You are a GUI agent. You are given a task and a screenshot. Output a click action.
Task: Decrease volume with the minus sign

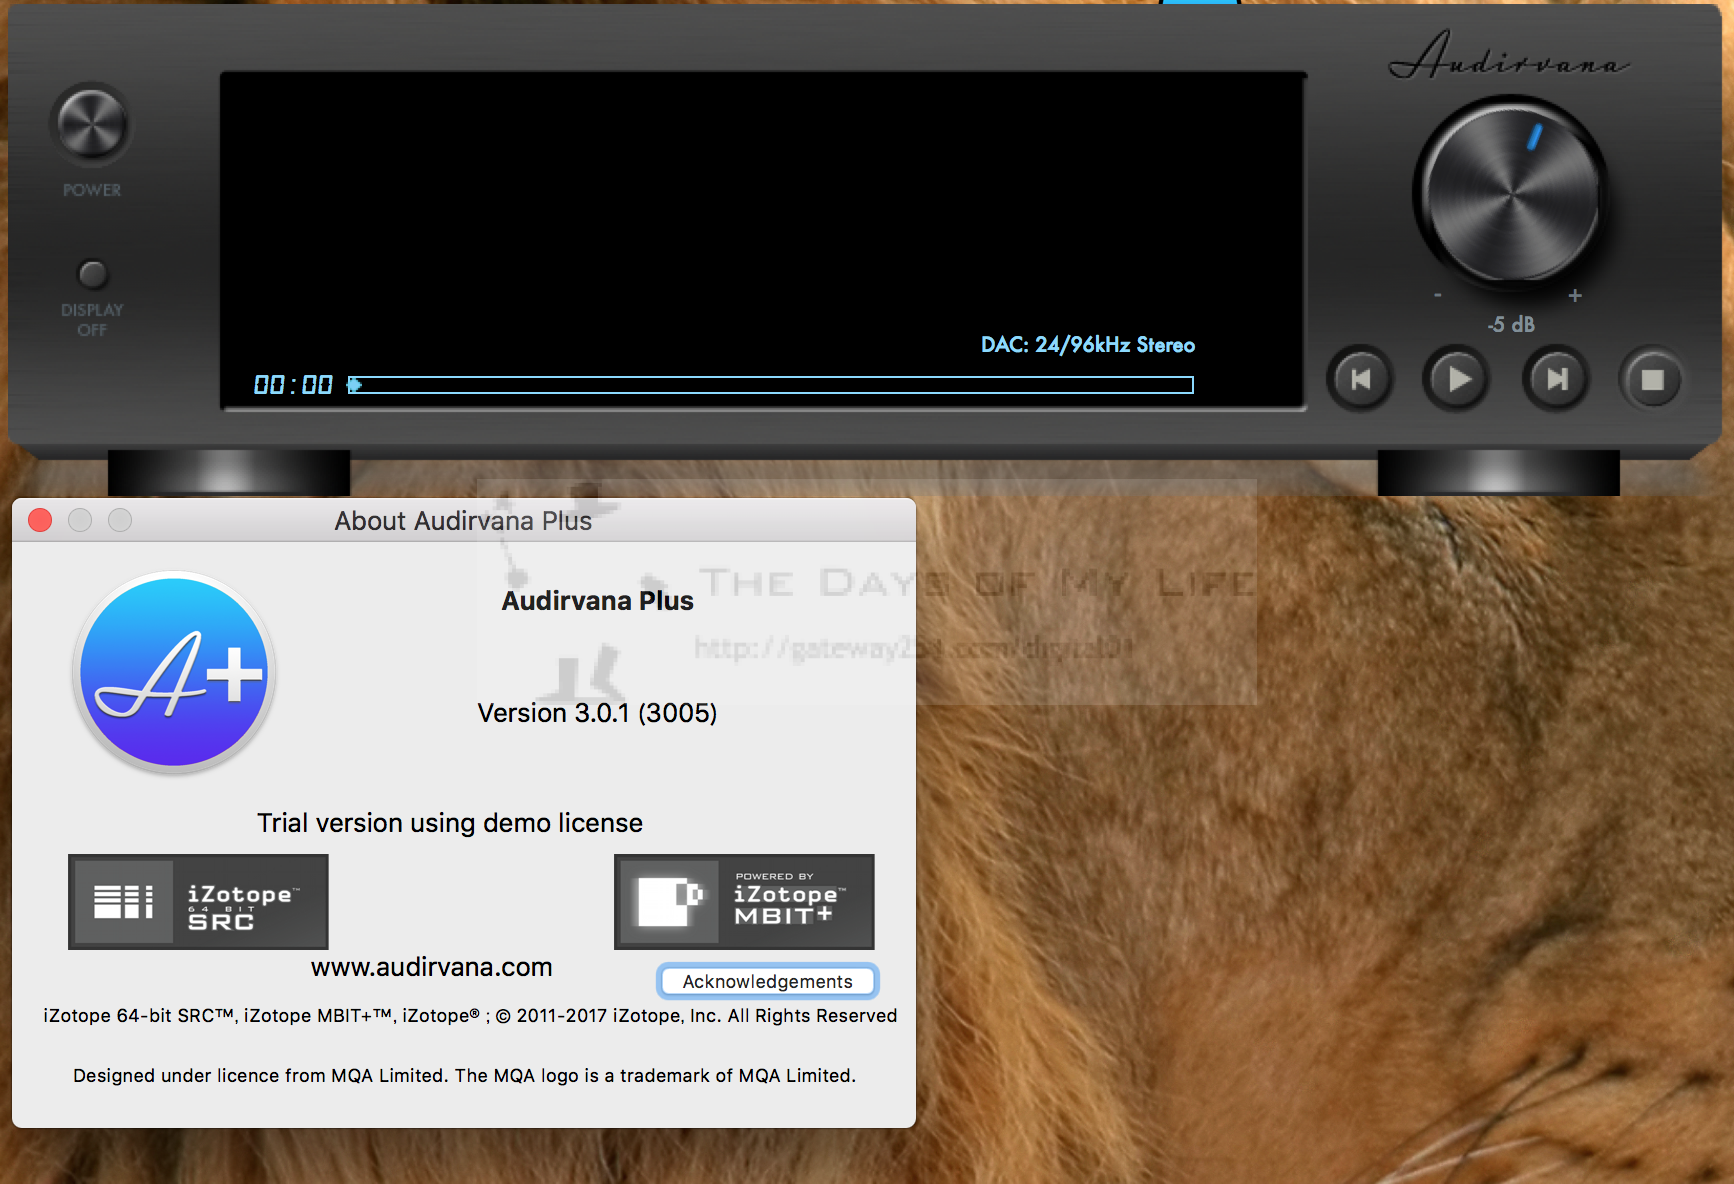pos(1438,295)
